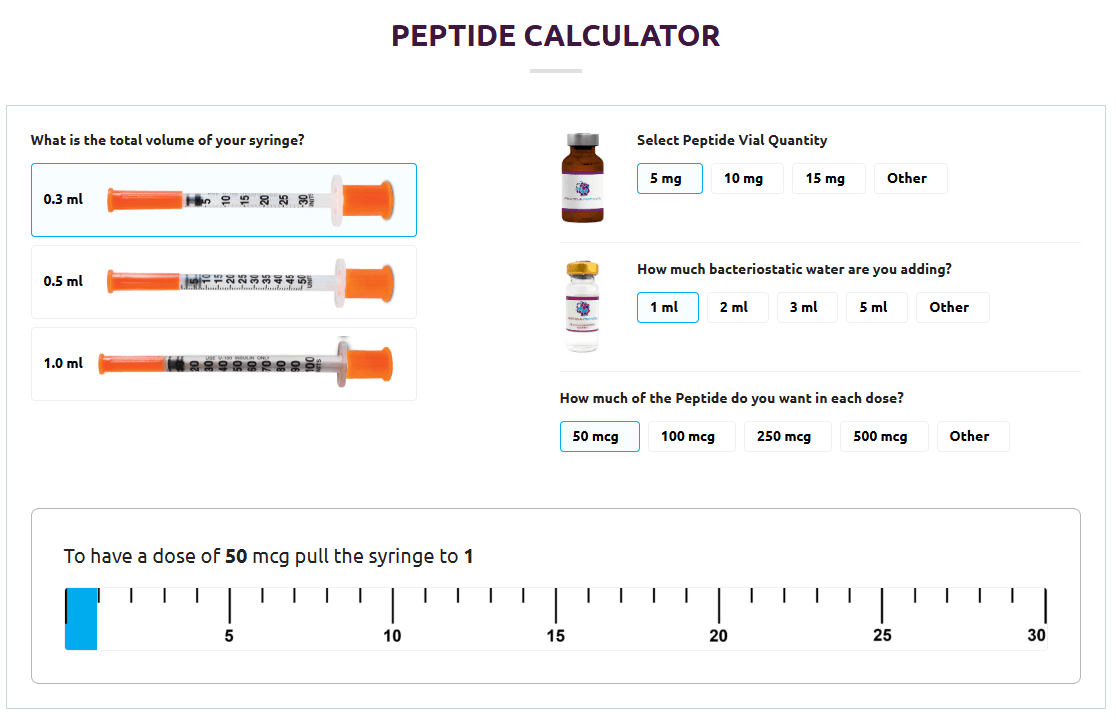Choose Other for peptide dose amount
Image resolution: width=1116 pixels, height=722 pixels.
(x=973, y=436)
